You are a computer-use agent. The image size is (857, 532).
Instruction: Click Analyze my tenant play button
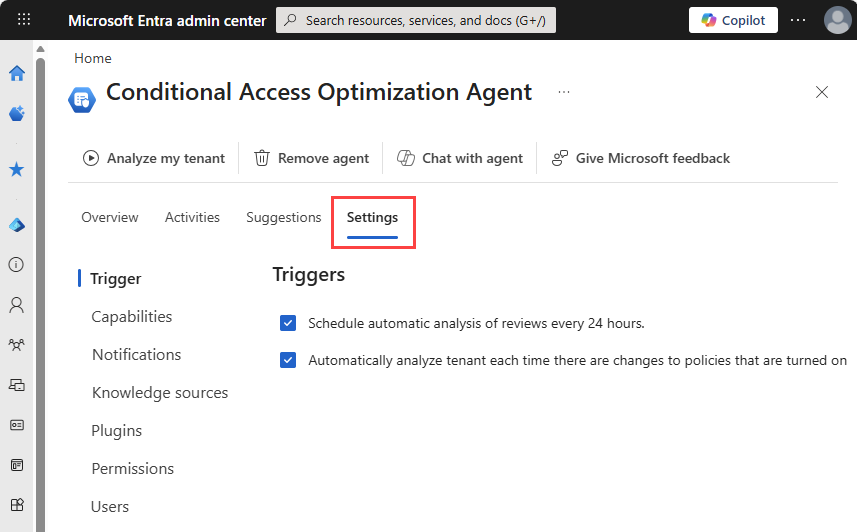click(154, 158)
